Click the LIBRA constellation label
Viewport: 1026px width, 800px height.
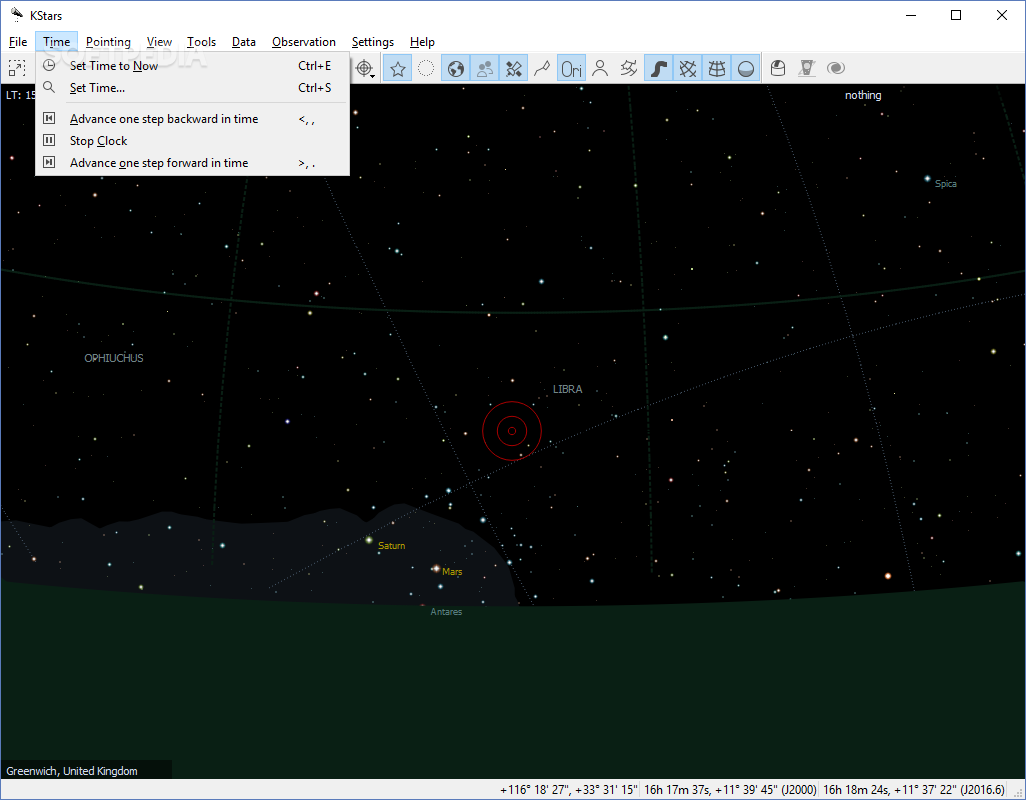[x=567, y=389]
